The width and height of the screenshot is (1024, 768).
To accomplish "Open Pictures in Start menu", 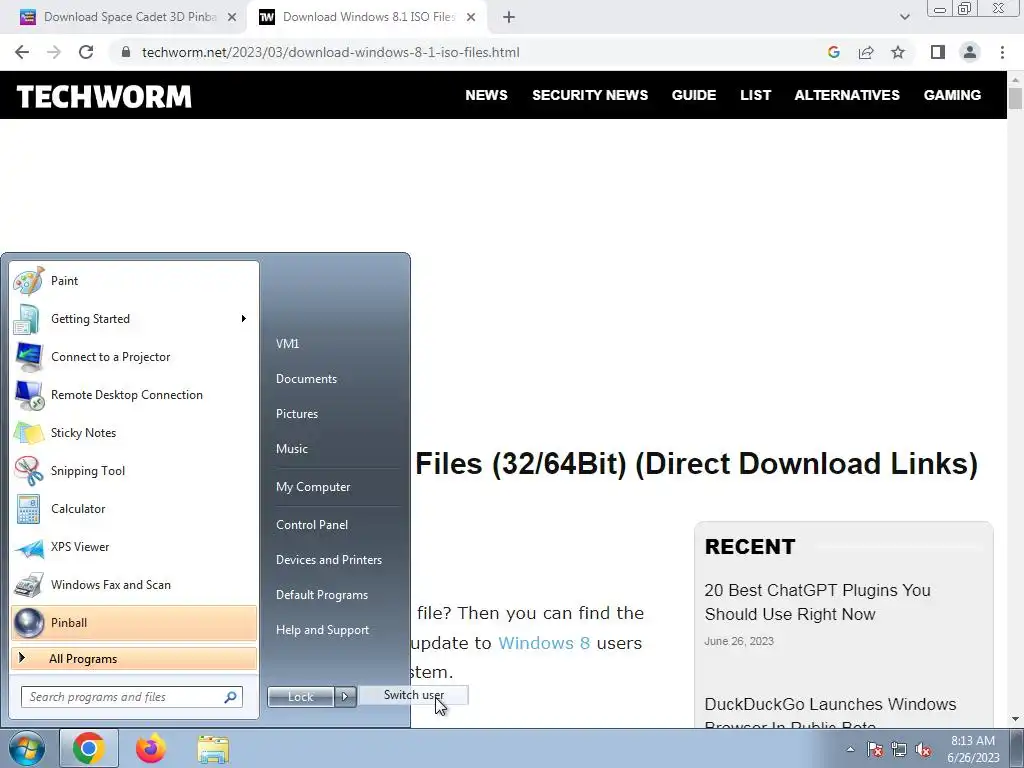I will pos(297,414).
